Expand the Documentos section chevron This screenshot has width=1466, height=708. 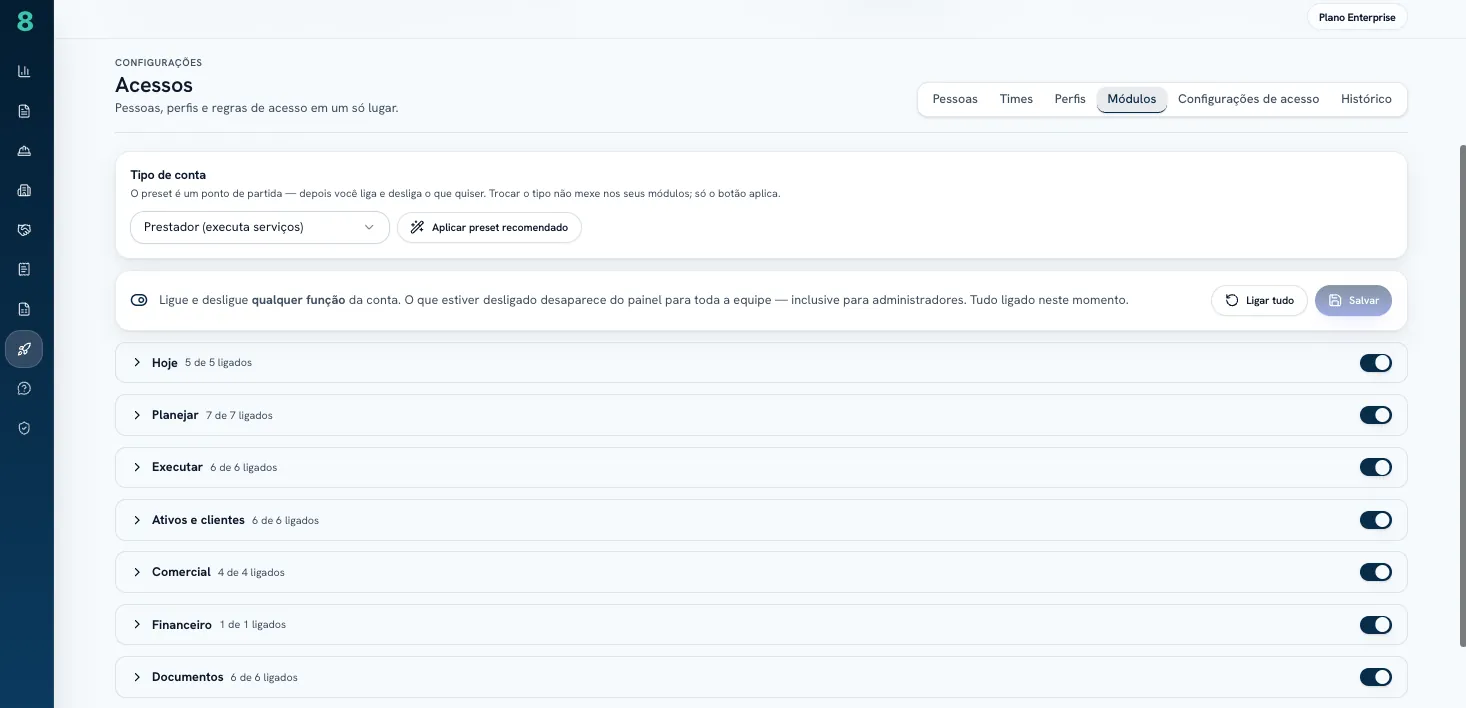point(138,677)
